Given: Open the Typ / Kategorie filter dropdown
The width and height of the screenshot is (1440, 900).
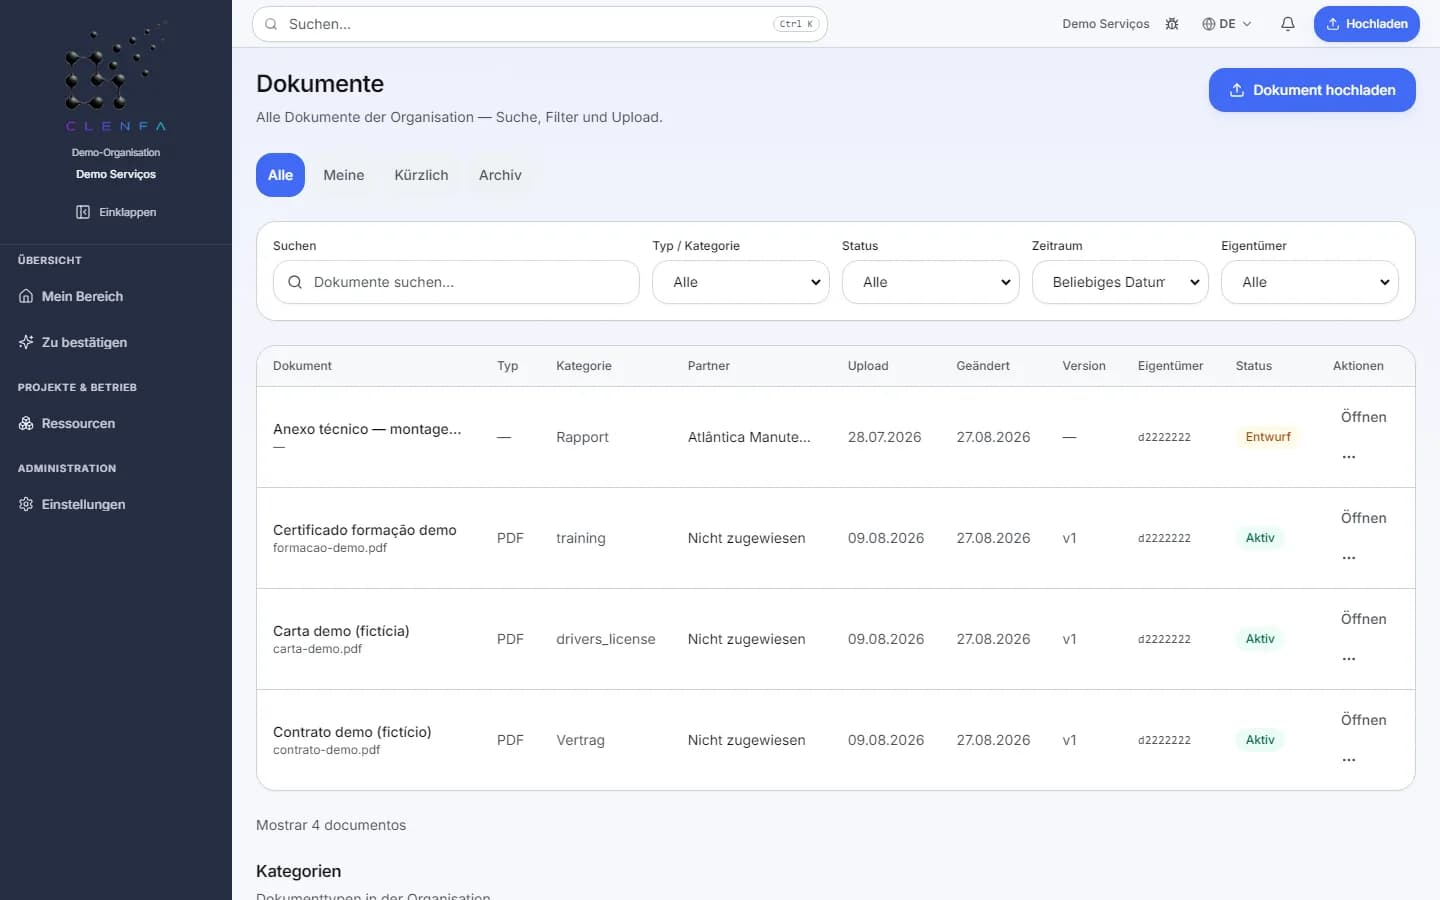Looking at the screenshot, I should coord(741,282).
